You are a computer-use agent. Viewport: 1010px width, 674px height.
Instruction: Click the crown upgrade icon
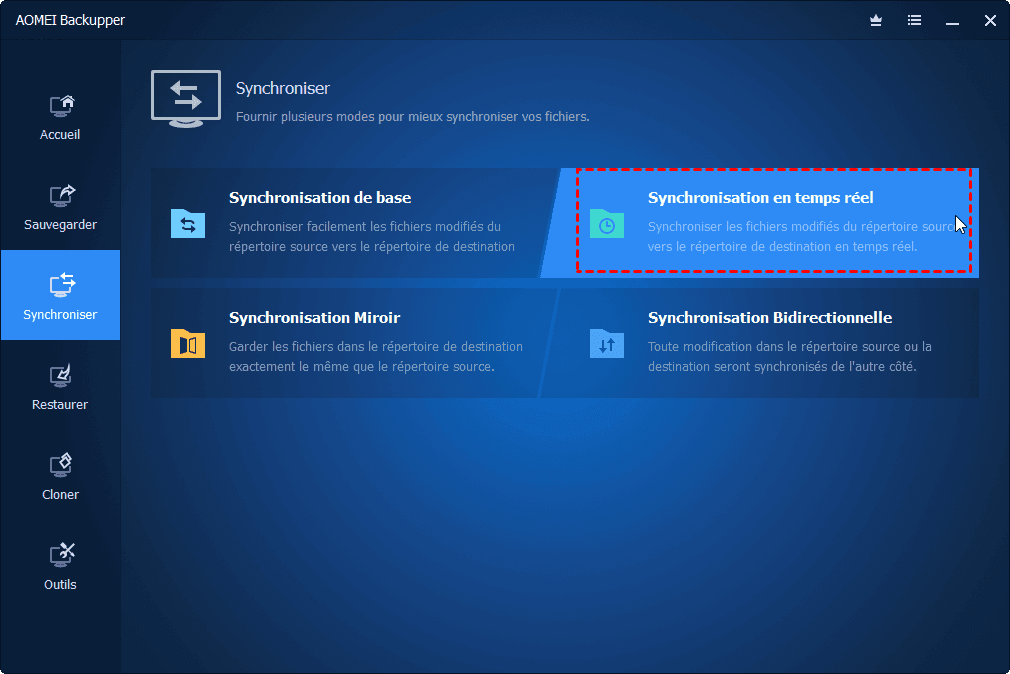coord(876,21)
